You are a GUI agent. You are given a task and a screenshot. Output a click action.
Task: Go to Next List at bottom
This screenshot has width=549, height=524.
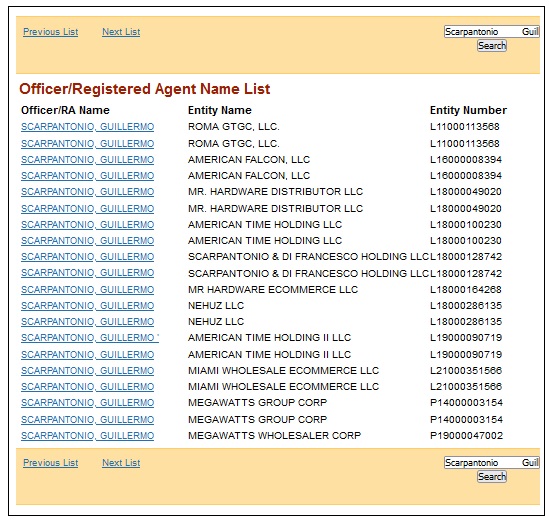pyautogui.click(x=121, y=463)
